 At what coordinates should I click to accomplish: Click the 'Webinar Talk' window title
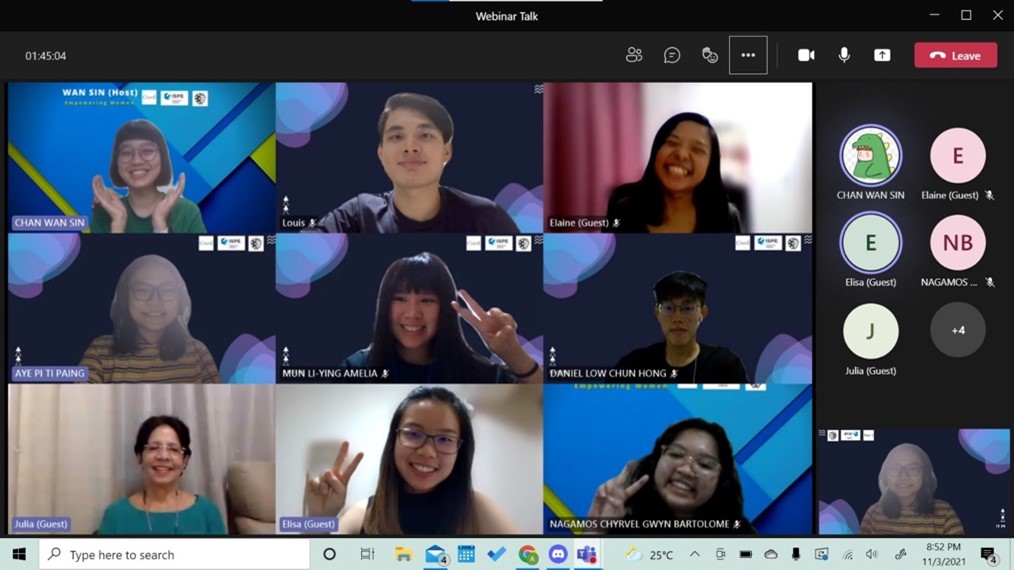tap(506, 17)
